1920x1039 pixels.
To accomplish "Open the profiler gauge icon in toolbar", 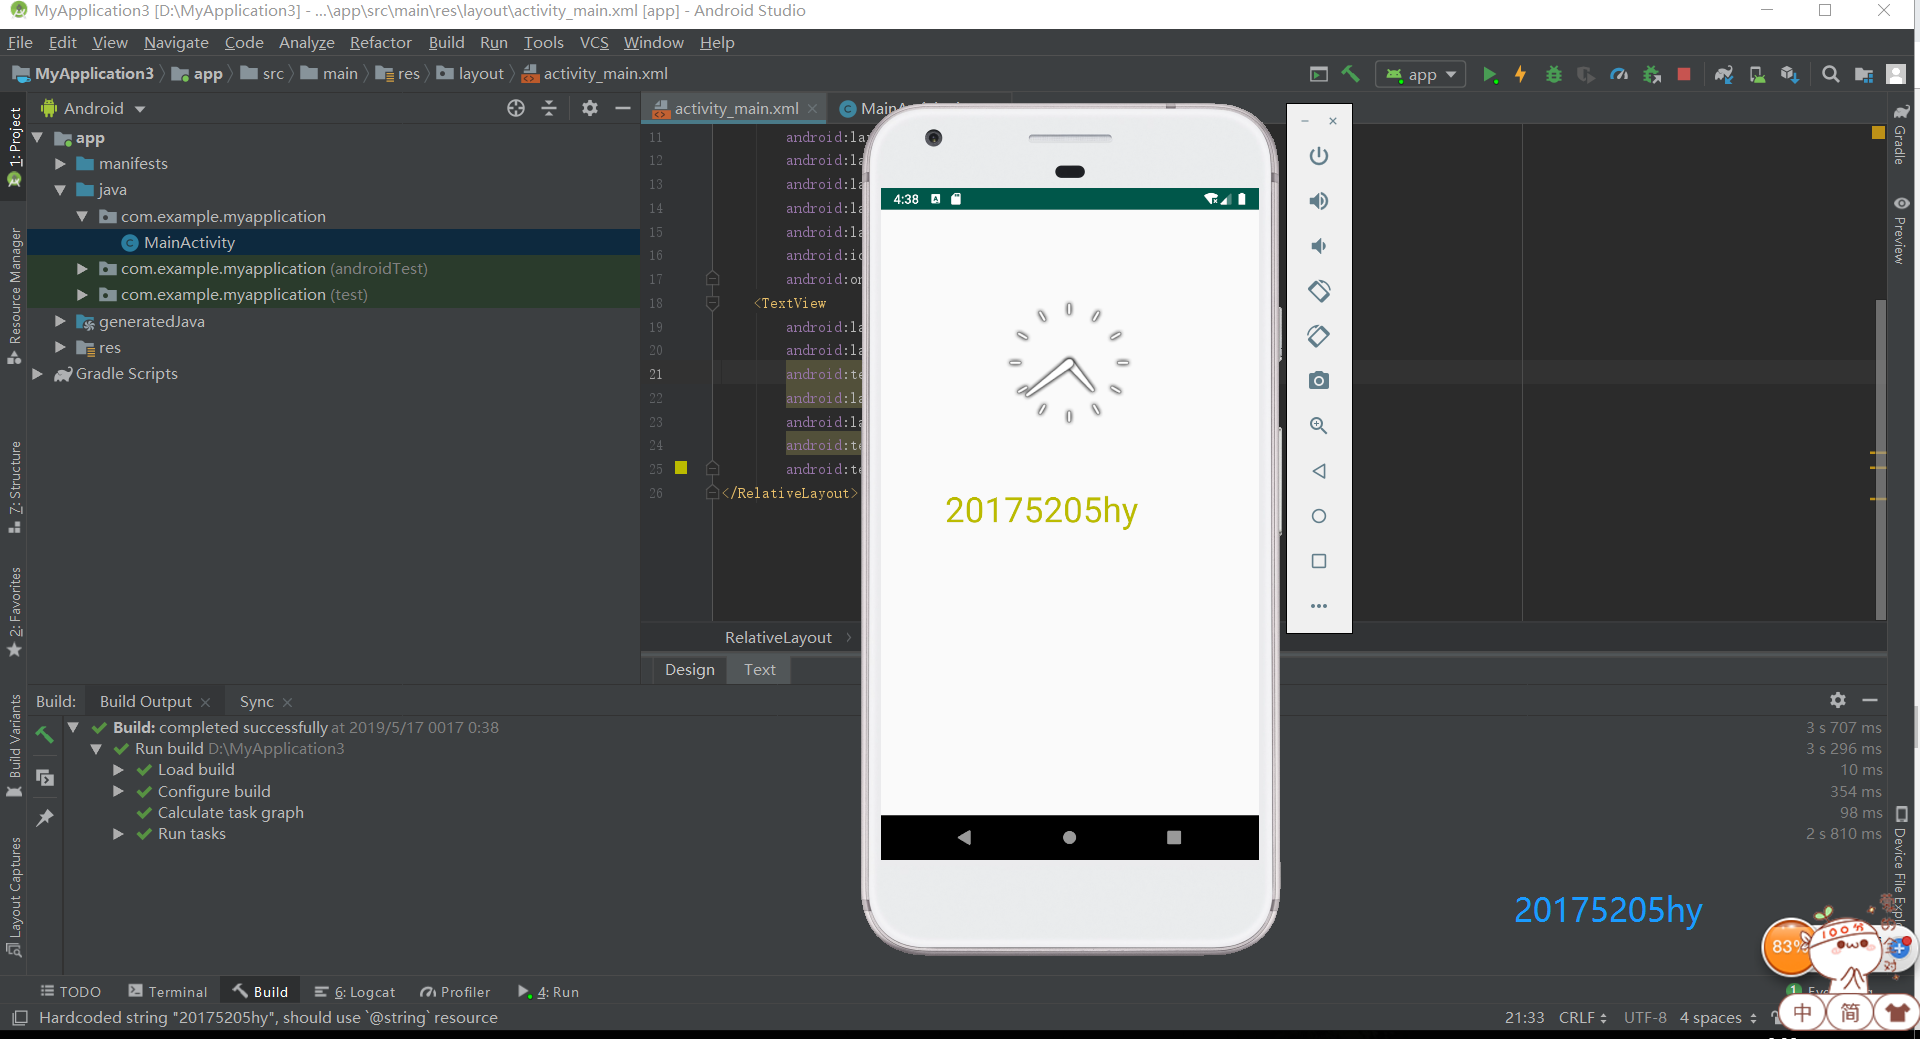I will pos(1619,74).
